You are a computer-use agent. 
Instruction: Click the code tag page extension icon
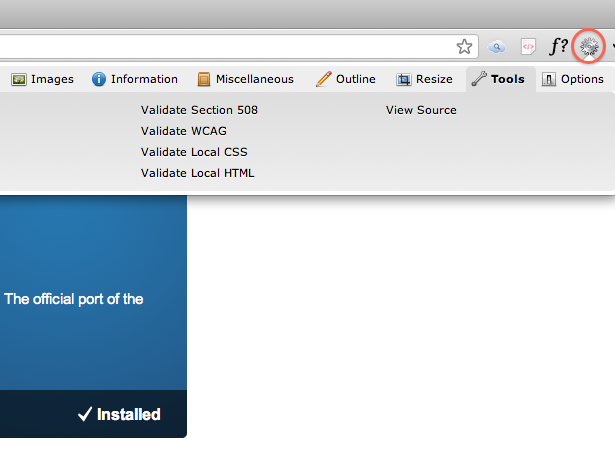(528, 47)
